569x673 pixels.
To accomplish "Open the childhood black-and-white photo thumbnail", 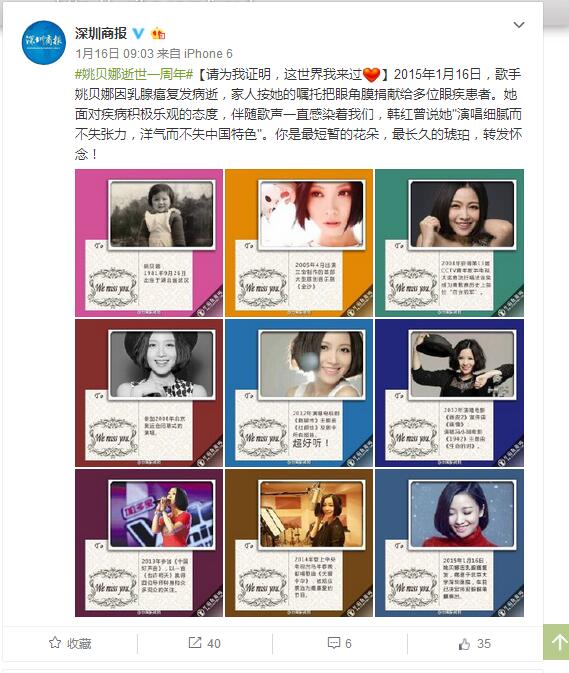I will pyautogui.click(x=149, y=243).
